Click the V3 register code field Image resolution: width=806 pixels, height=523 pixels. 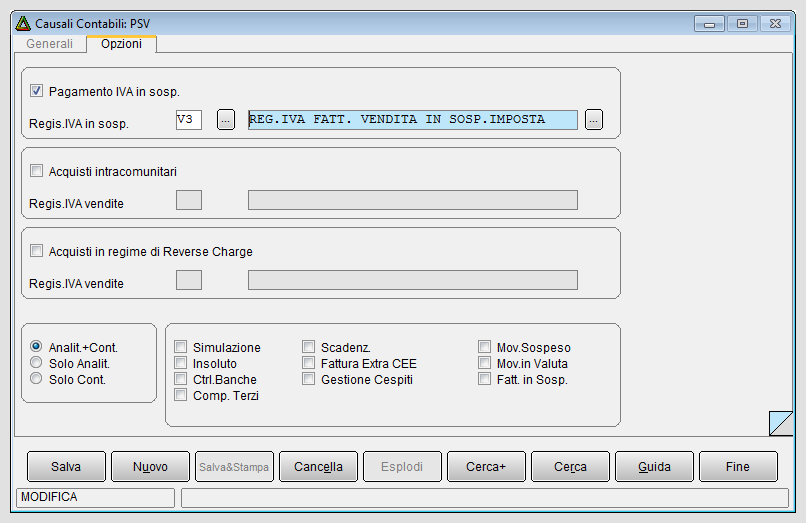coord(189,120)
